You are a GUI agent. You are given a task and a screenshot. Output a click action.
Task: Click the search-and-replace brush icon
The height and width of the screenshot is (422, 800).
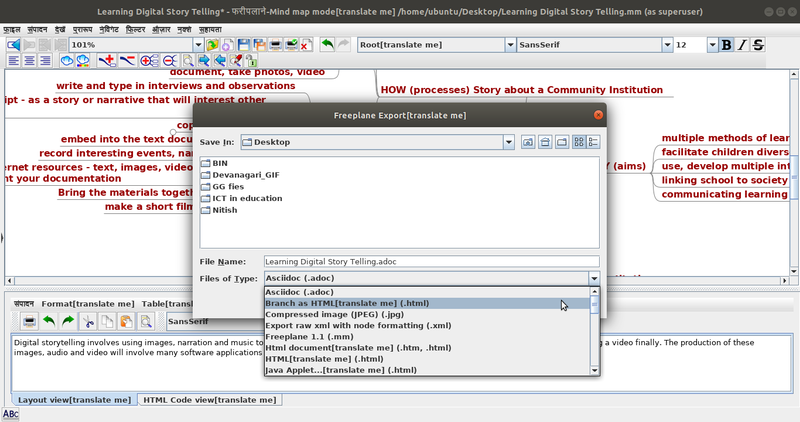point(235,61)
